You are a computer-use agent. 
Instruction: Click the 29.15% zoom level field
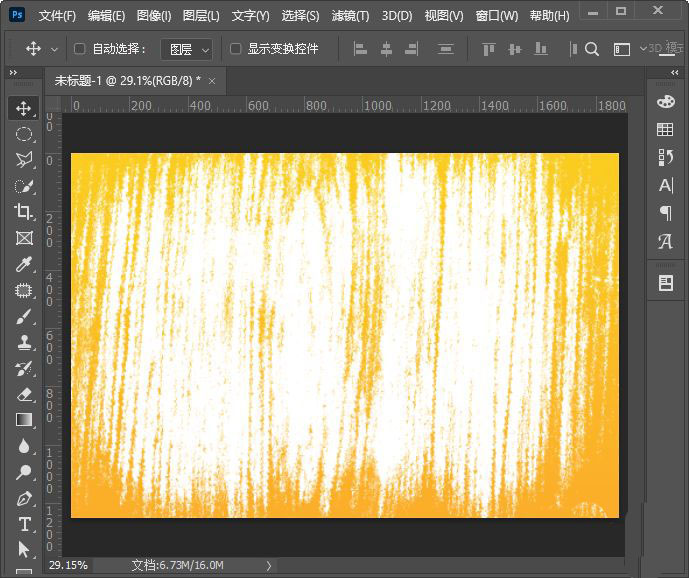click(x=67, y=566)
